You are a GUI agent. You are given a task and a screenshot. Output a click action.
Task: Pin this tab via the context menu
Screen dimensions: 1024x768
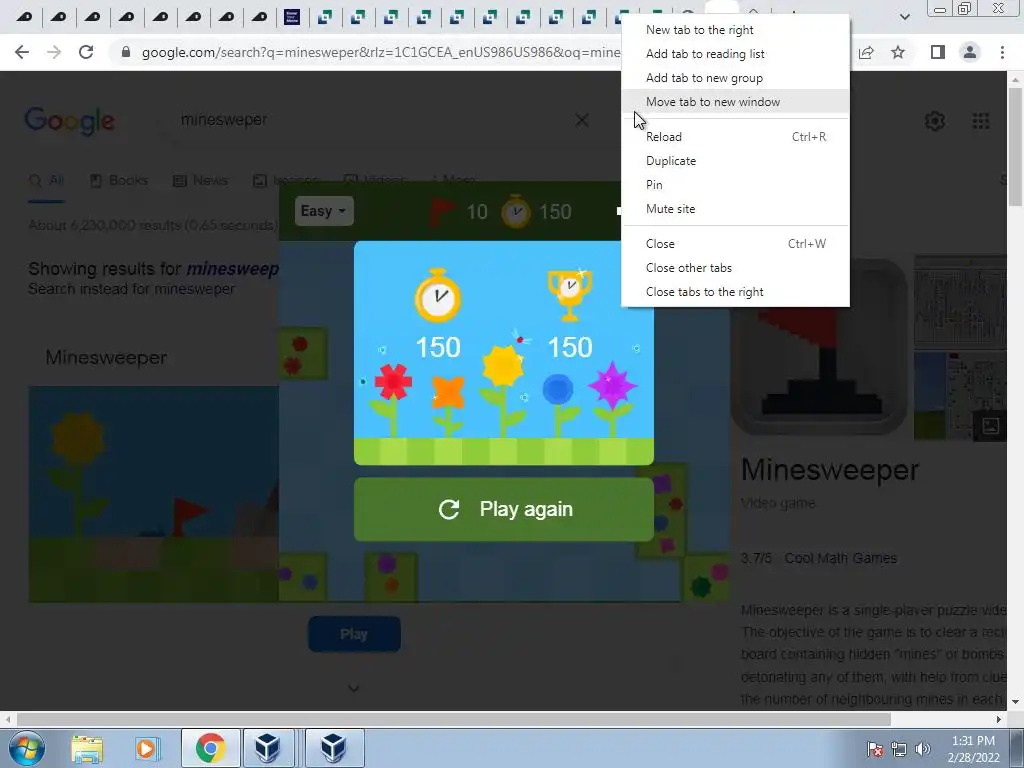[735, 185]
